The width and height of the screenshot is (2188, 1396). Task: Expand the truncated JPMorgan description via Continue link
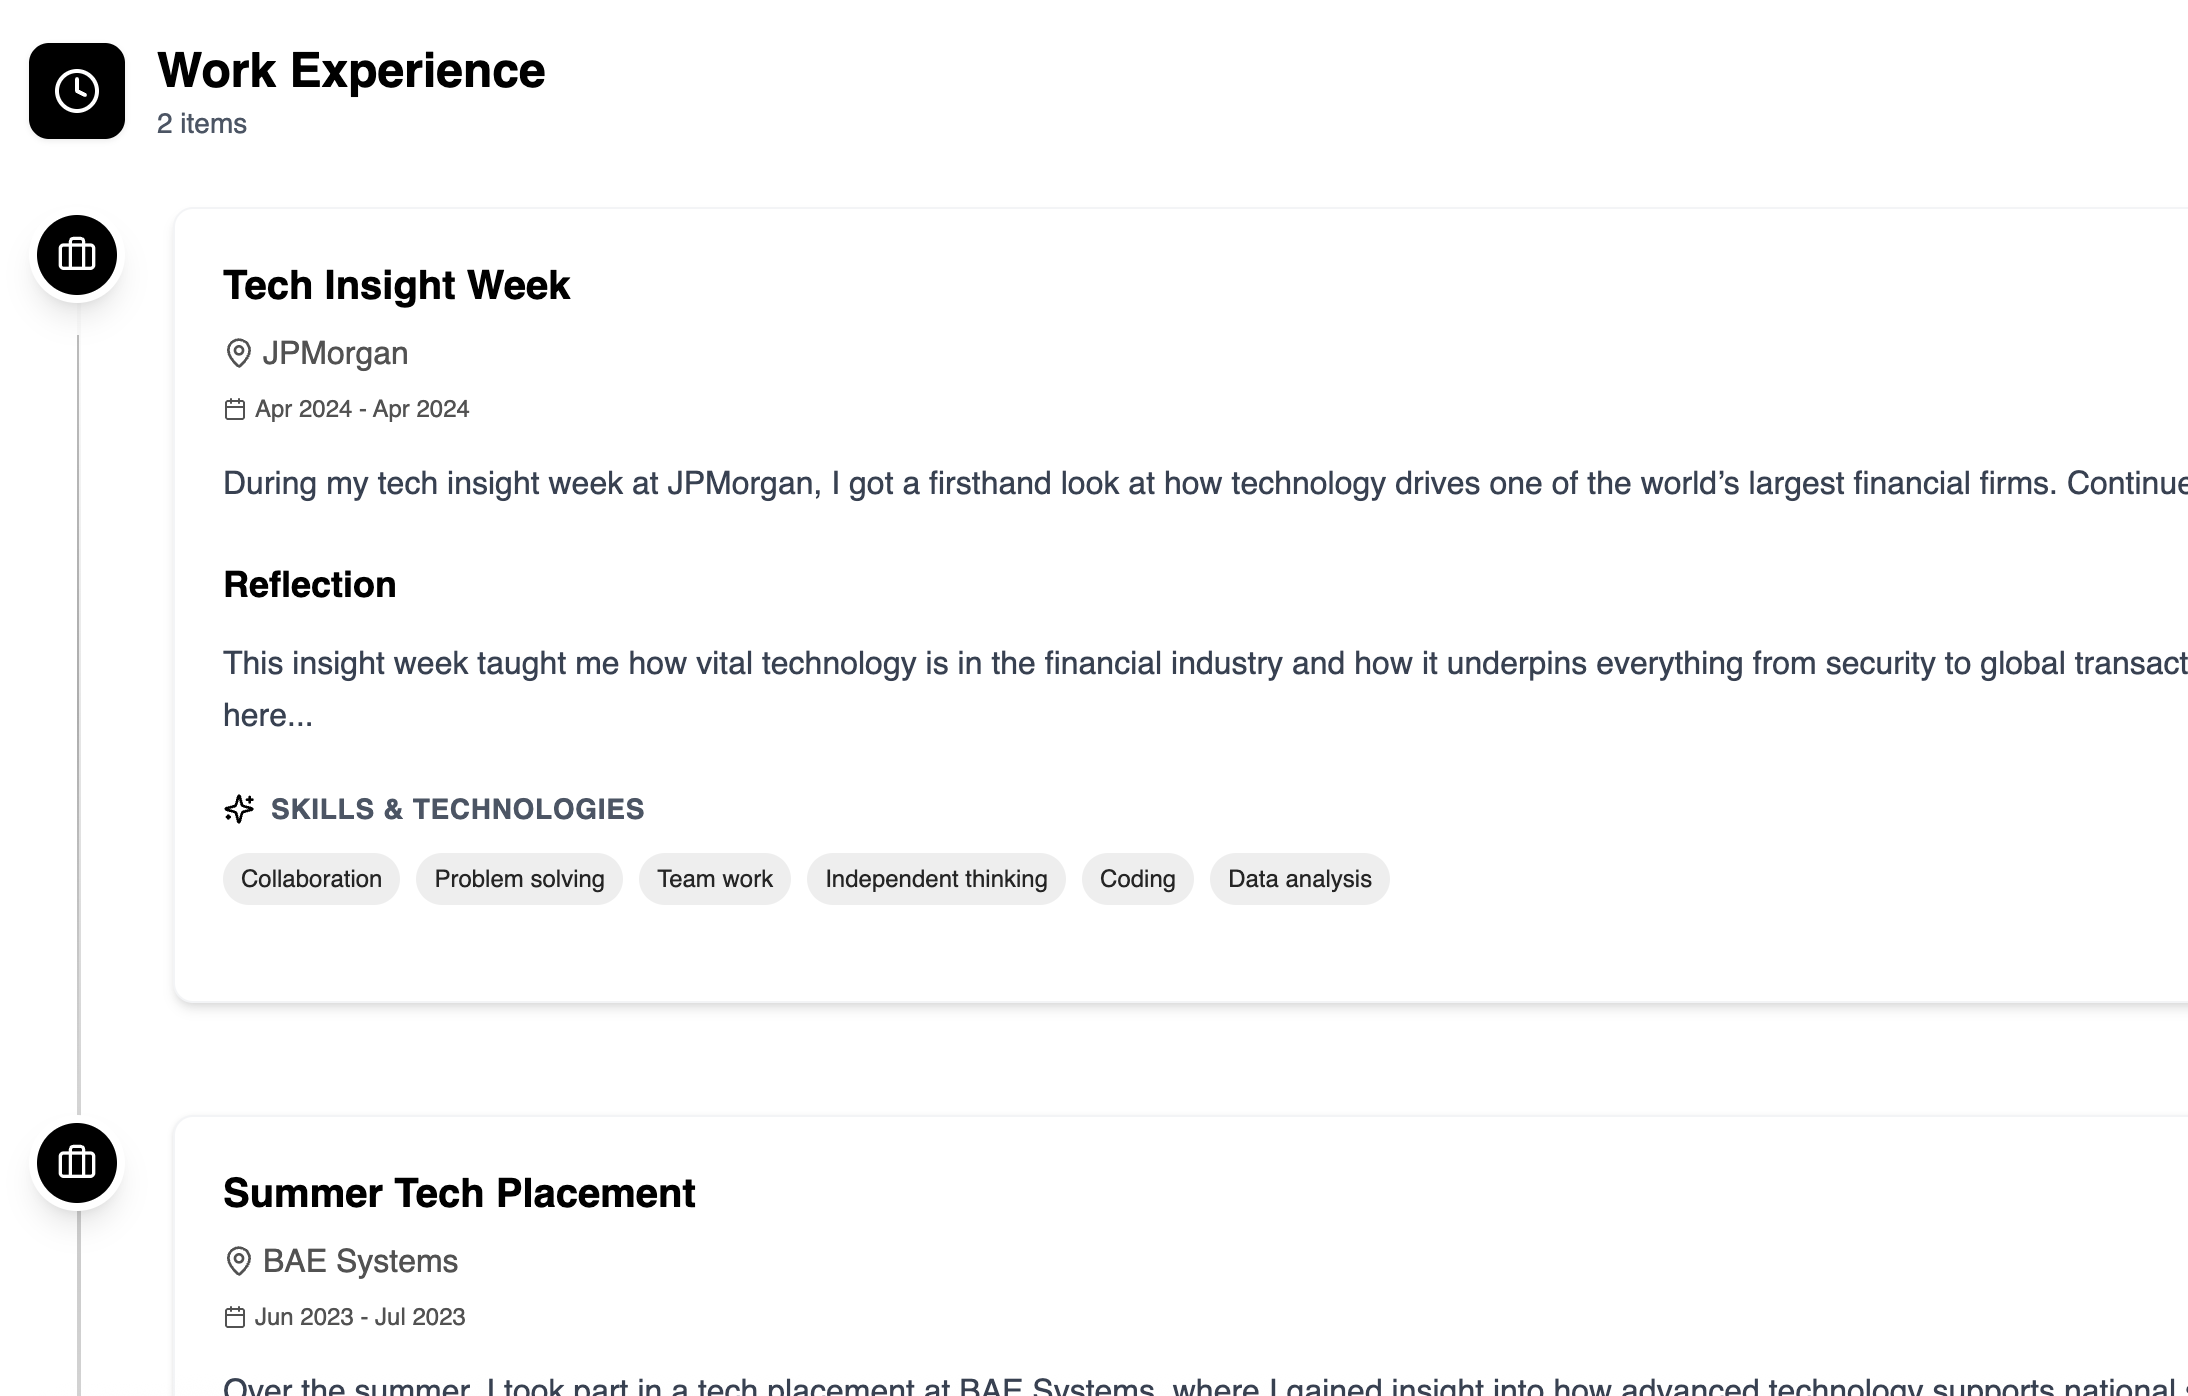click(x=2130, y=482)
